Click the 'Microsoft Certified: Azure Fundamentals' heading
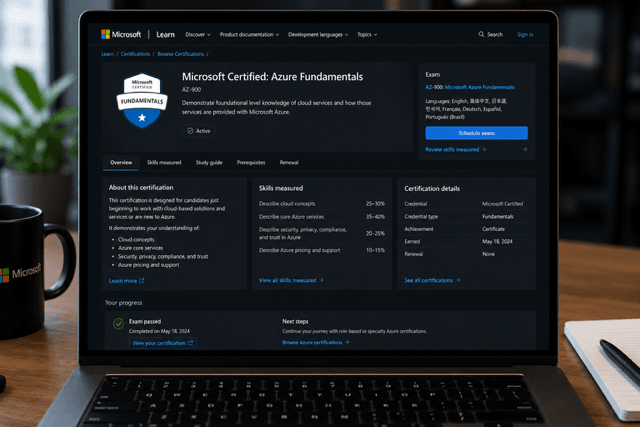The image size is (640, 427). pos(272,77)
